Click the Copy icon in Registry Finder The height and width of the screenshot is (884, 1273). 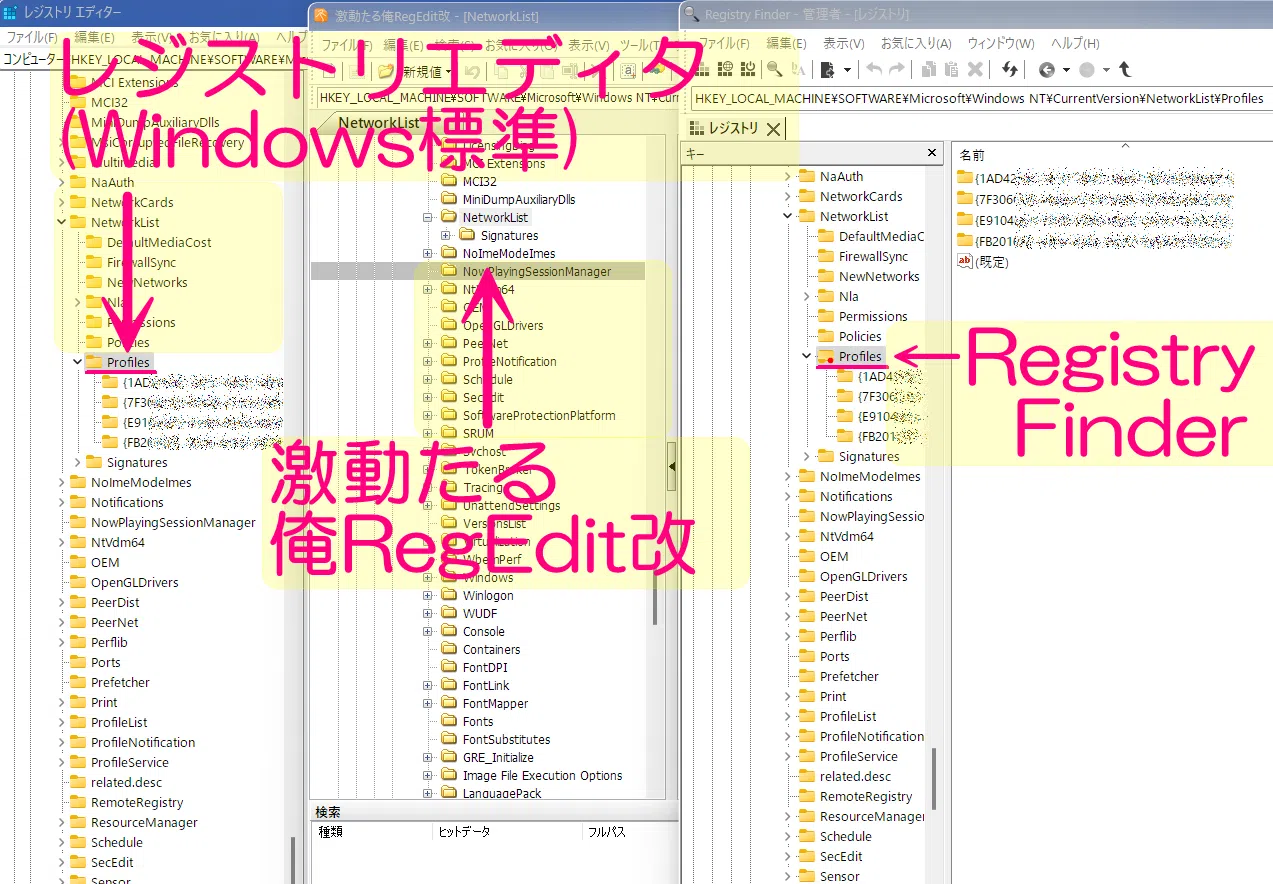[x=928, y=69]
